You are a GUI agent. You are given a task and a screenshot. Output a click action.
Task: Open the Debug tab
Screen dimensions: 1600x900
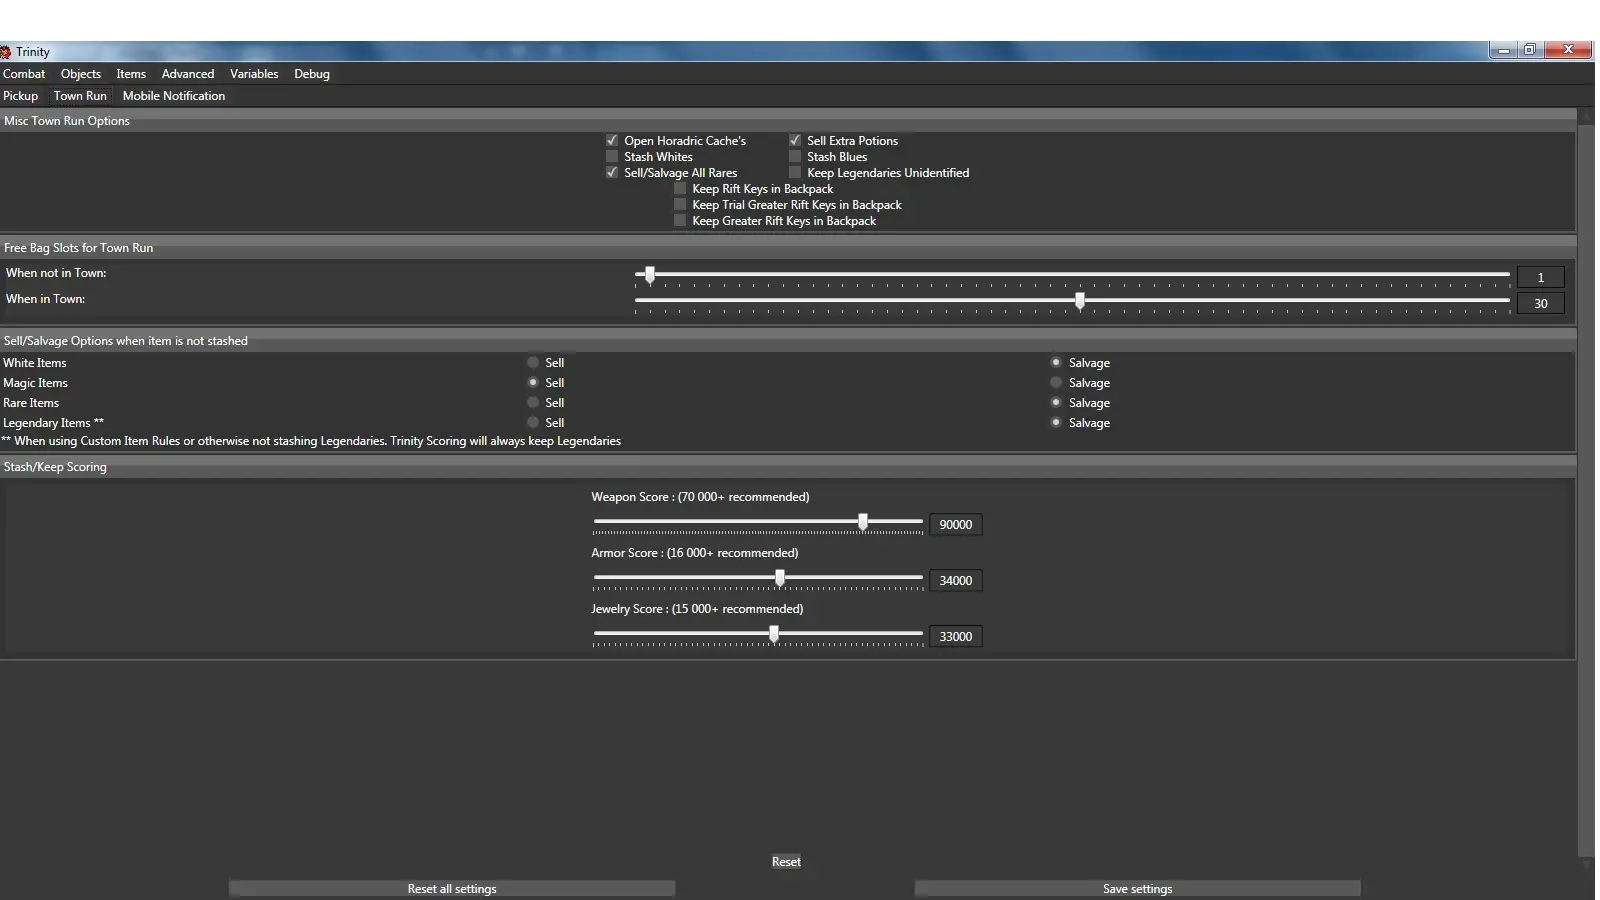point(312,74)
